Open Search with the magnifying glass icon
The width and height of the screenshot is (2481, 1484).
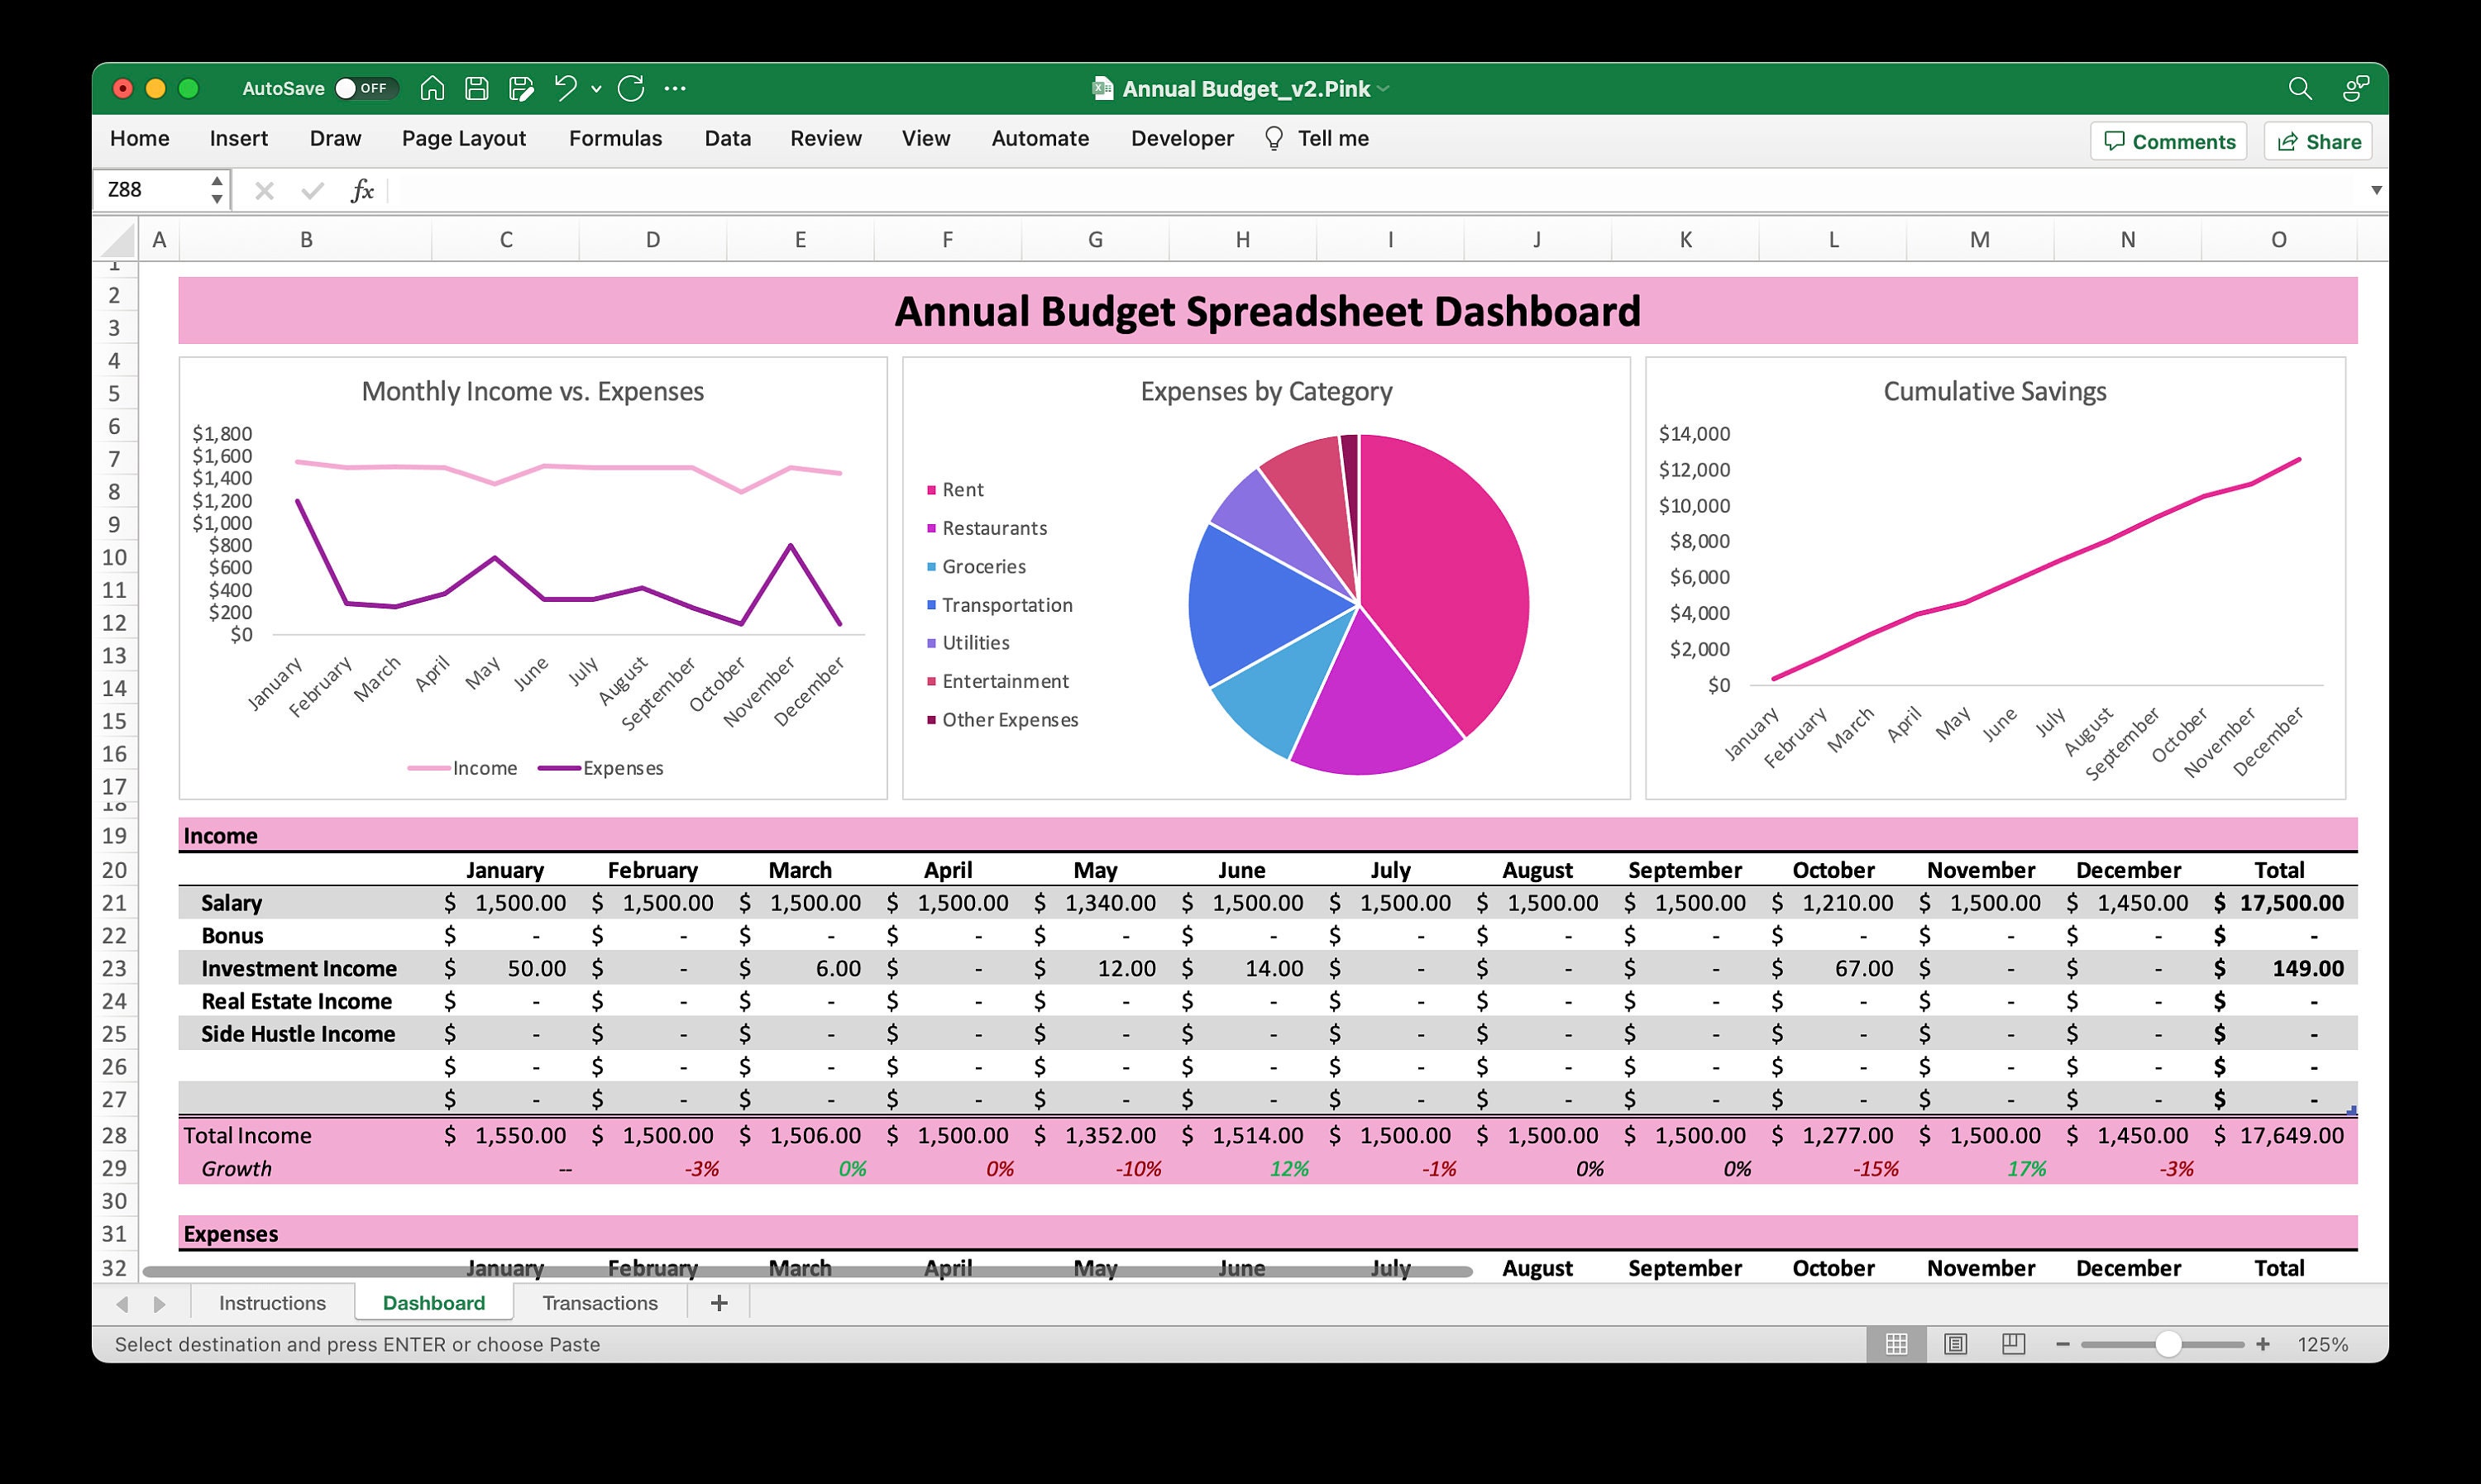click(x=2299, y=88)
